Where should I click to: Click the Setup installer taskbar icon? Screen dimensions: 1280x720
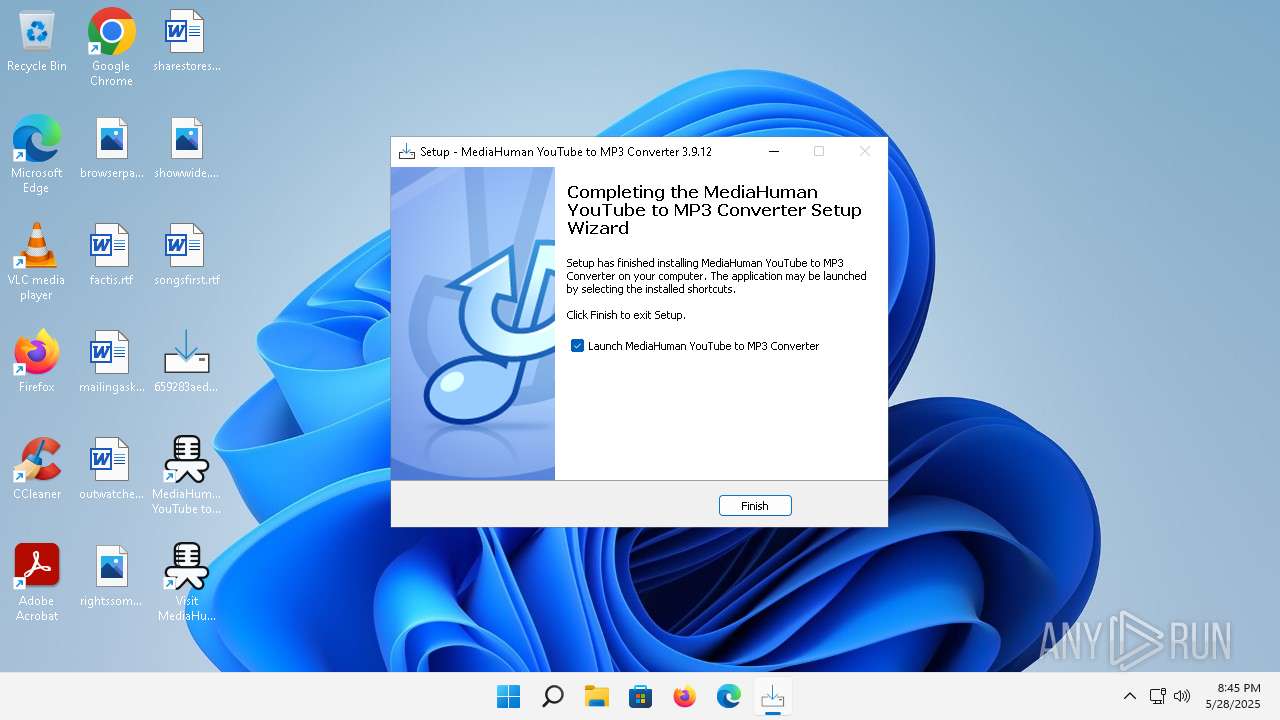point(772,696)
